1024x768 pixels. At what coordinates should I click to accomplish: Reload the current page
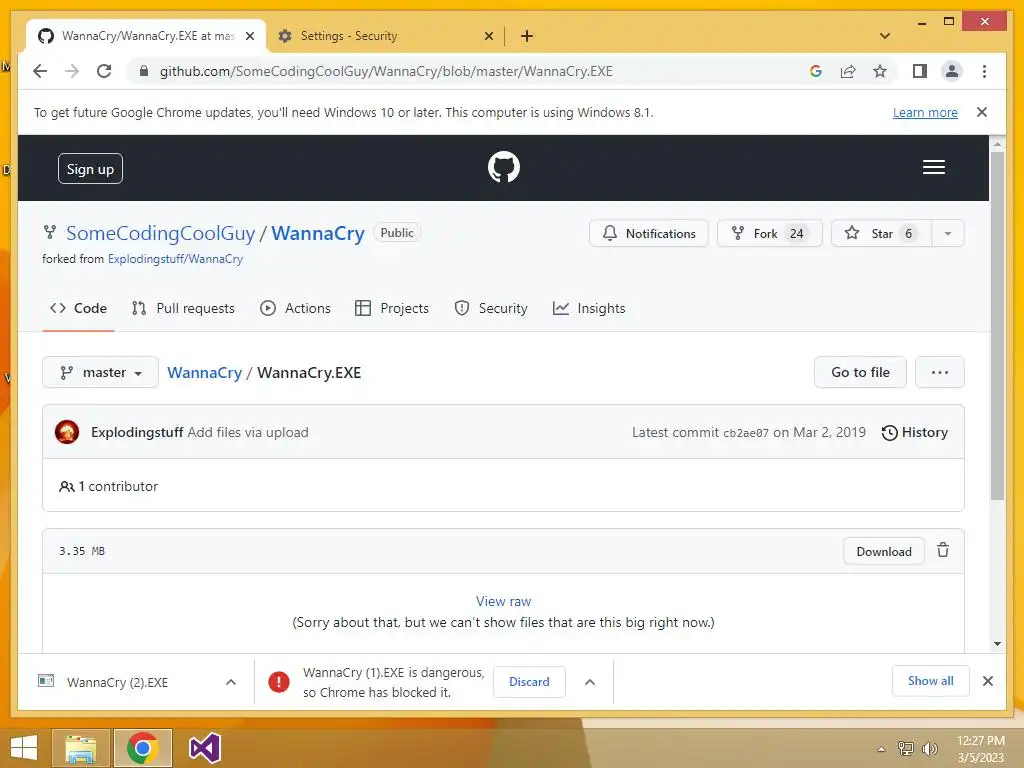pos(104,71)
